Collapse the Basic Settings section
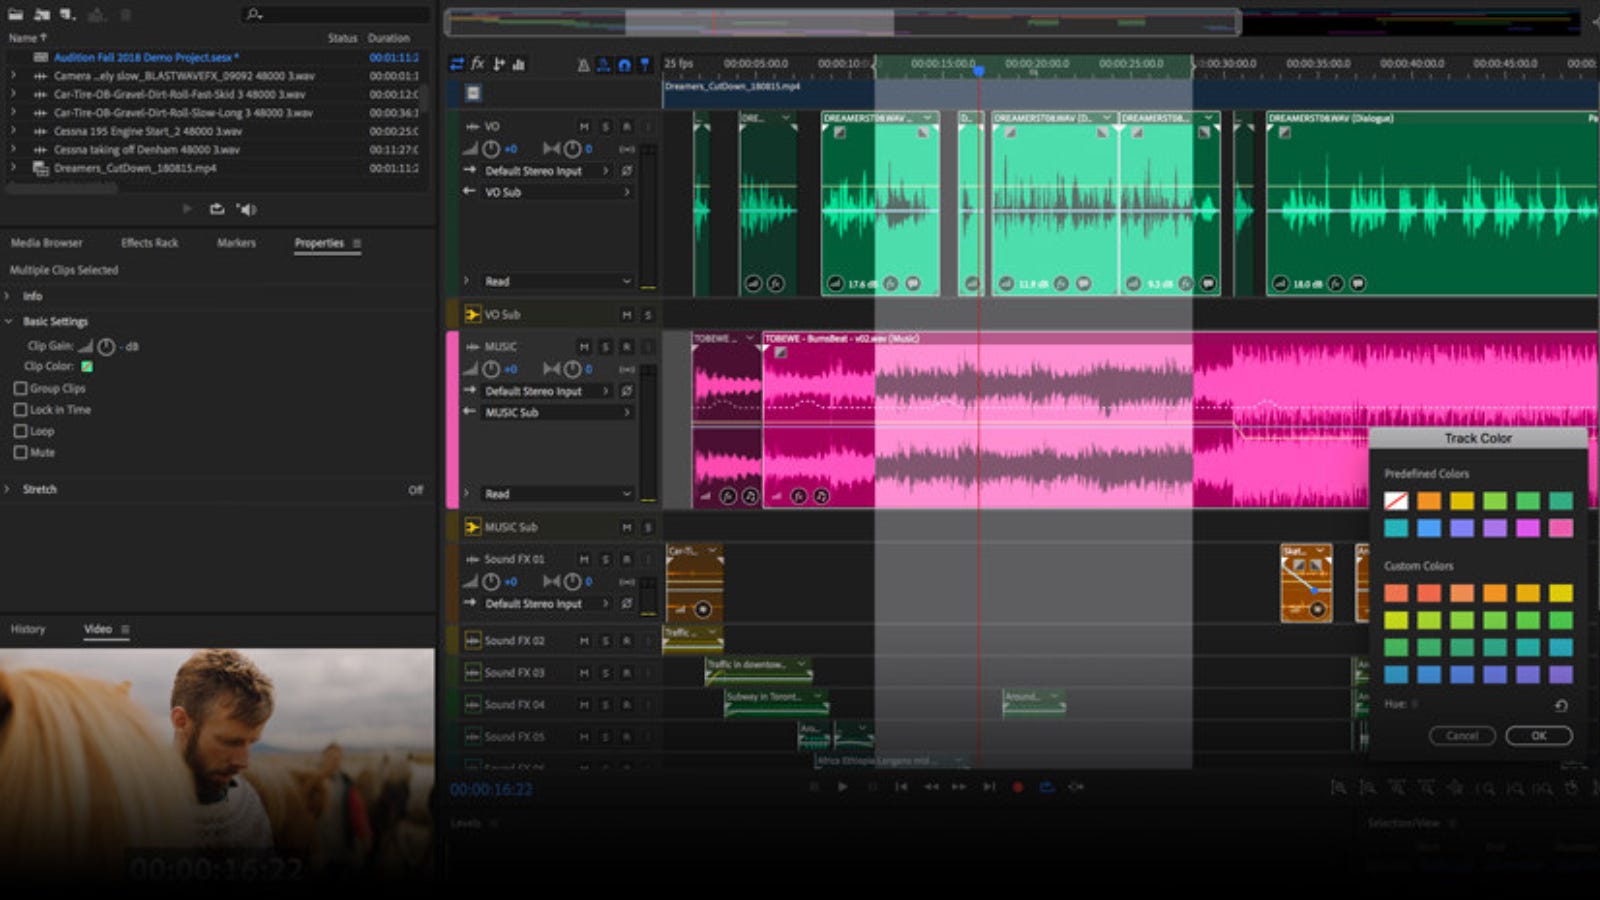 coord(8,321)
